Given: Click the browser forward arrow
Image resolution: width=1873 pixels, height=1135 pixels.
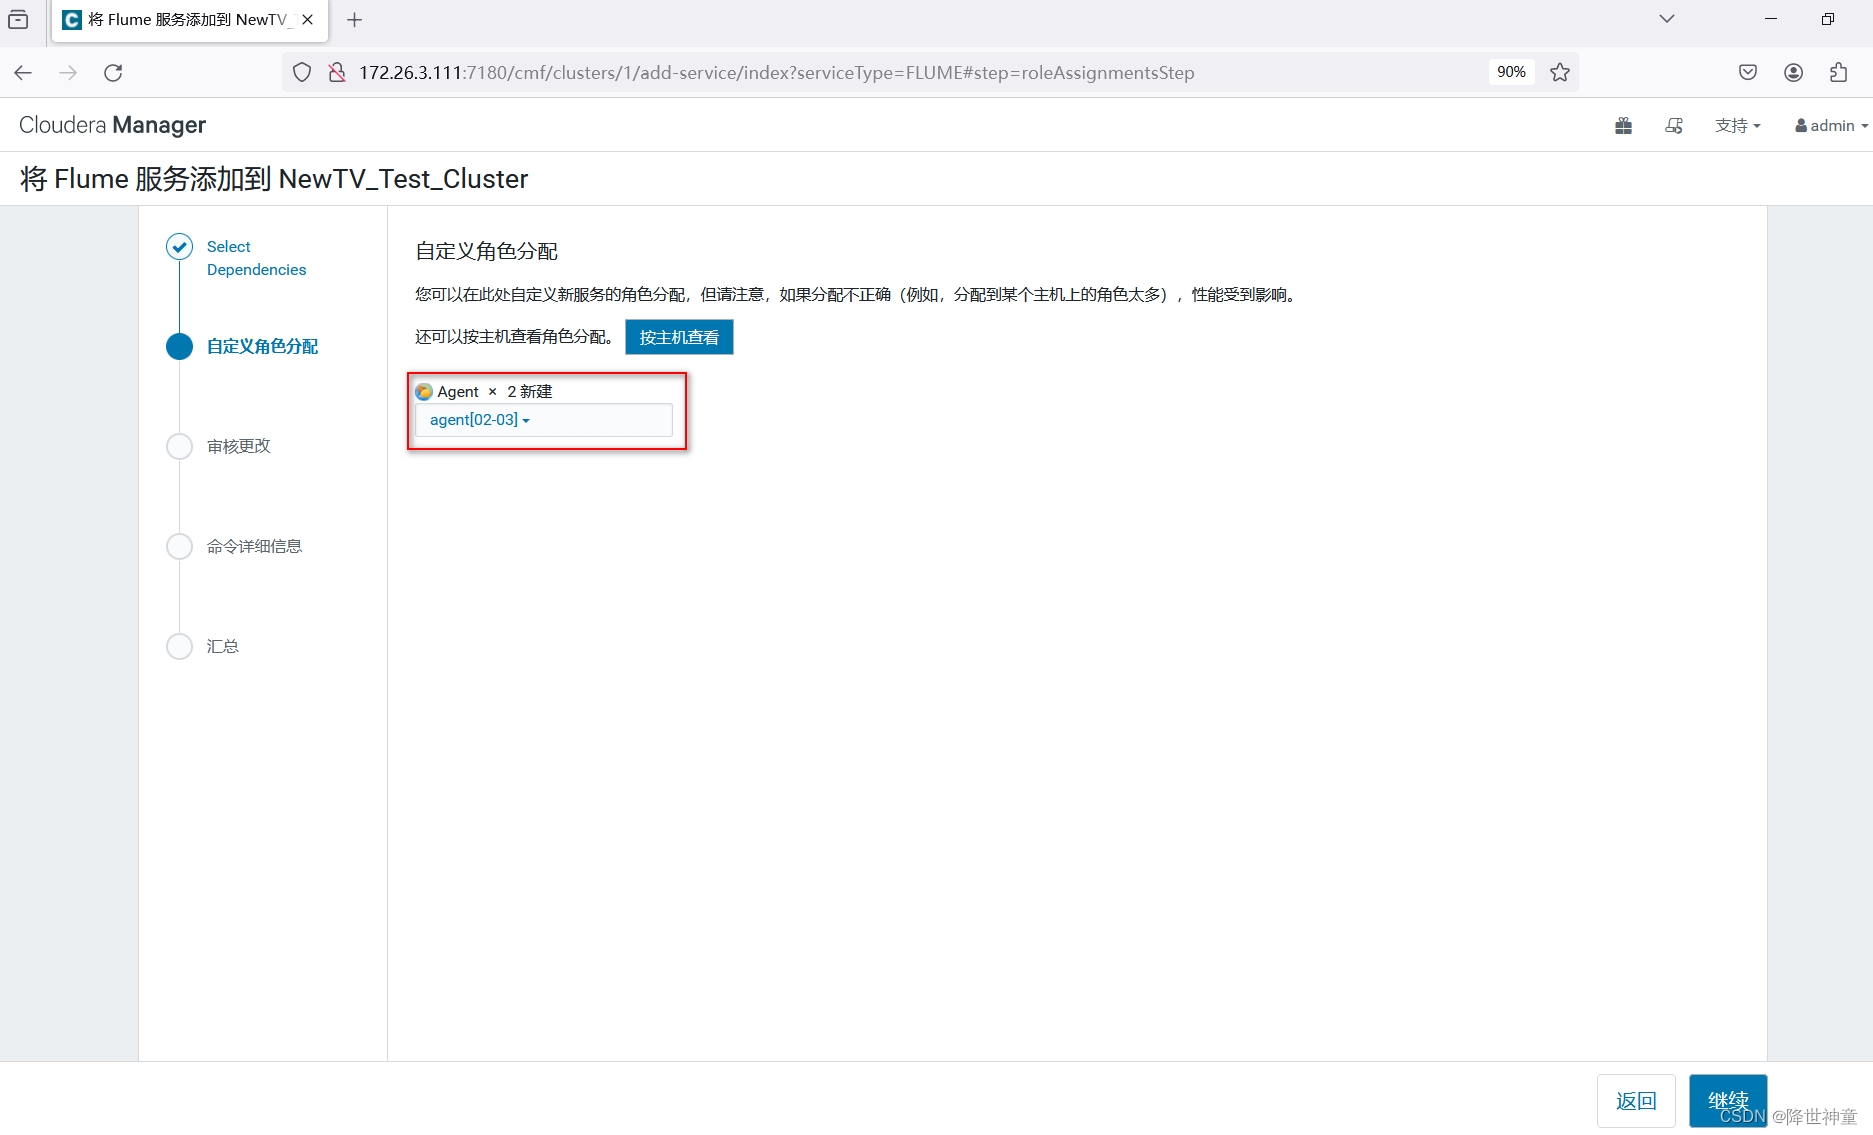Looking at the screenshot, I should [x=68, y=72].
